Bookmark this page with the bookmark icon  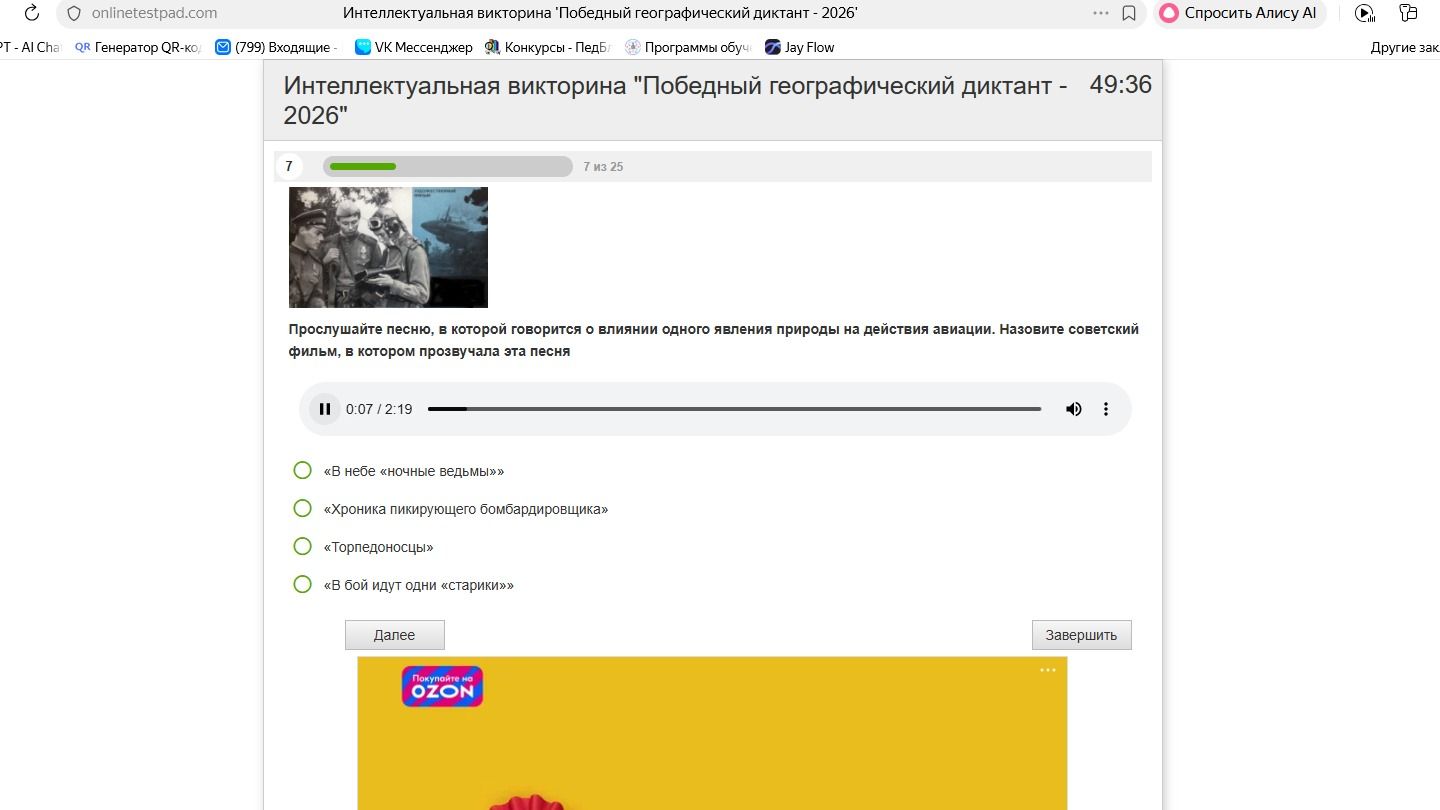[x=1129, y=13]
